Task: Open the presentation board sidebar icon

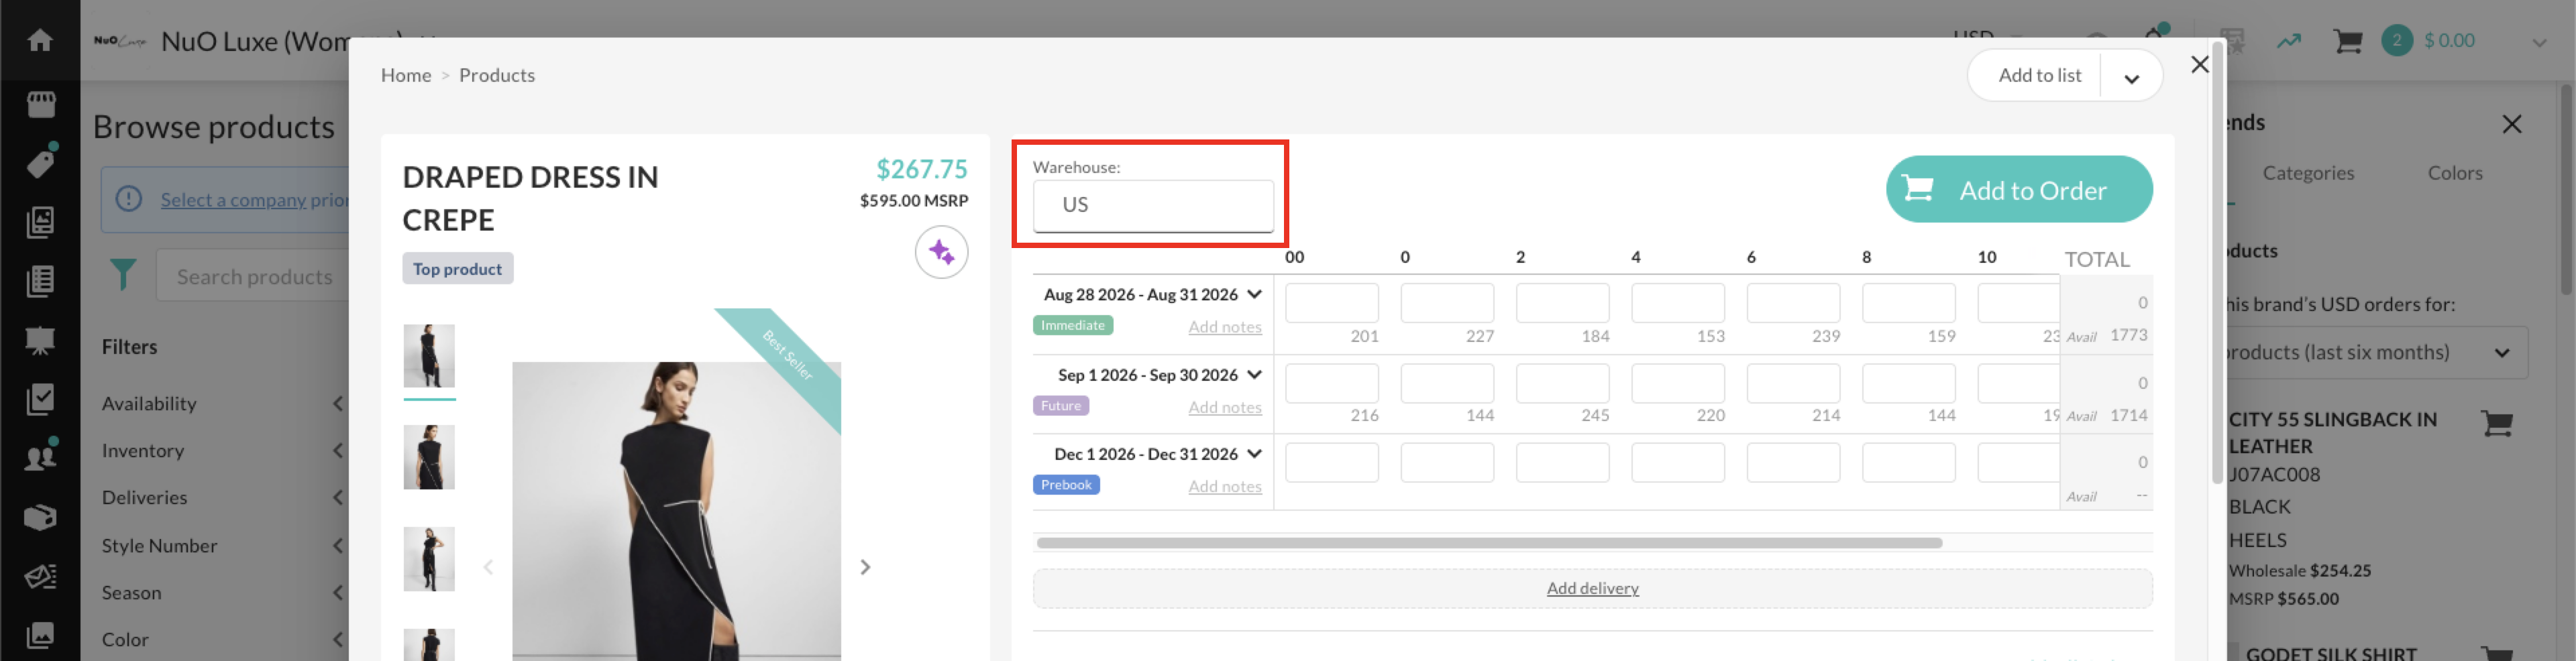Action: (40, 340)
